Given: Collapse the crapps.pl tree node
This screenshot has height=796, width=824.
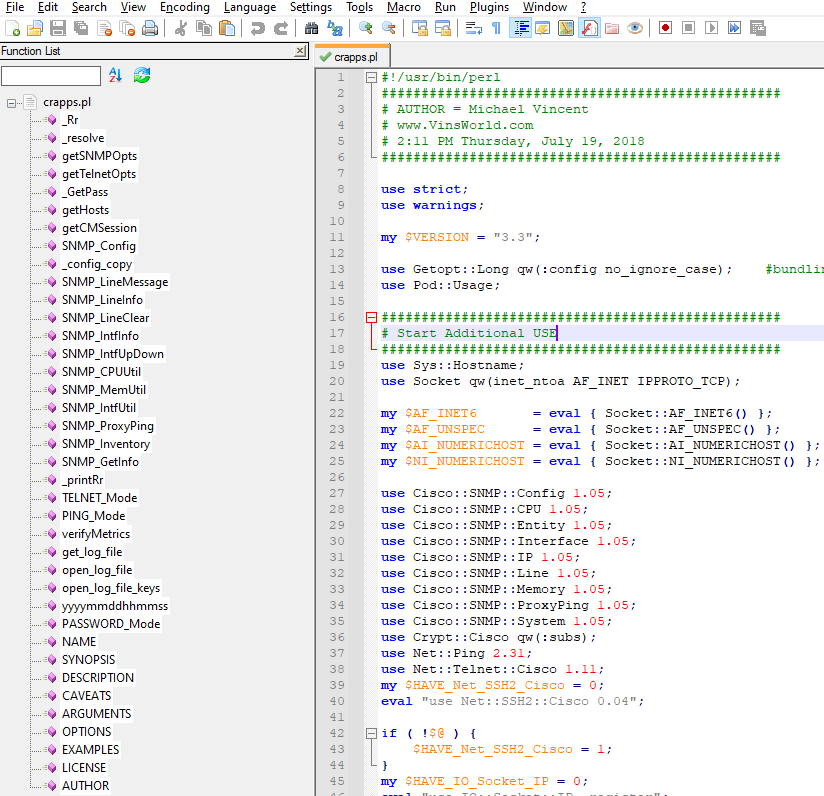Looking at the screenshot, I should [x=12, y=103].
